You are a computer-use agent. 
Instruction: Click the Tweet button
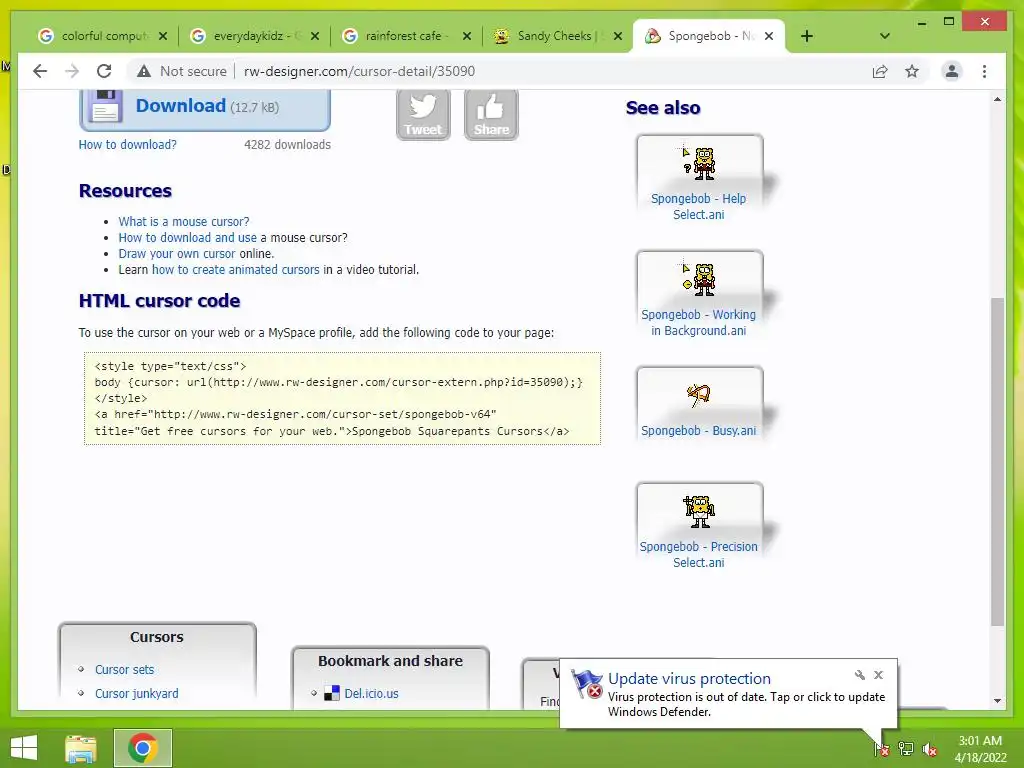click(x=423, y=114)
